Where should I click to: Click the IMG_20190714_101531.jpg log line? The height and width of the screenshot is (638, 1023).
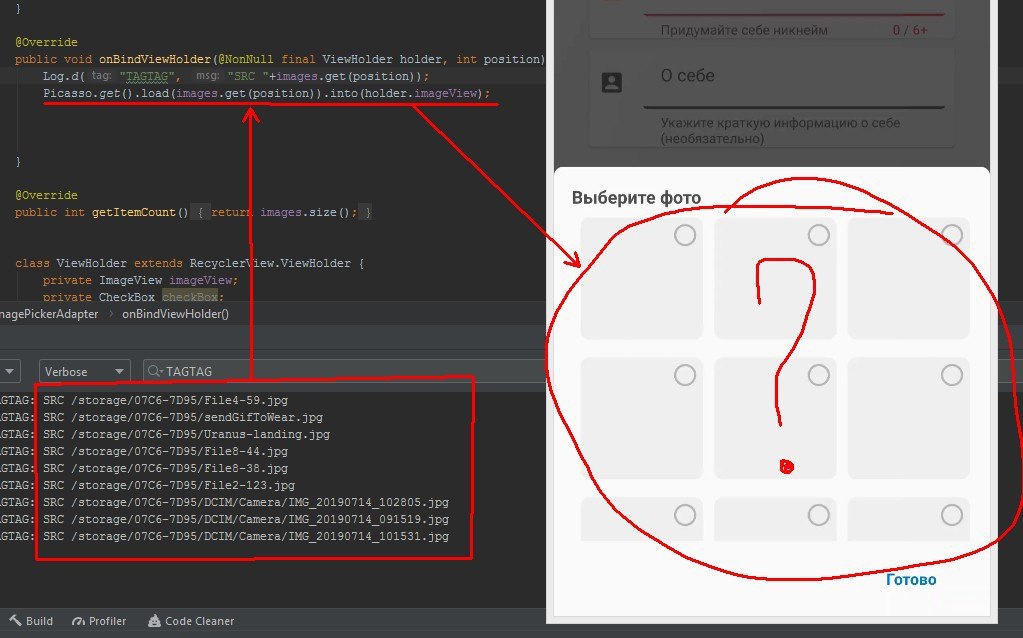coord(224,536)
